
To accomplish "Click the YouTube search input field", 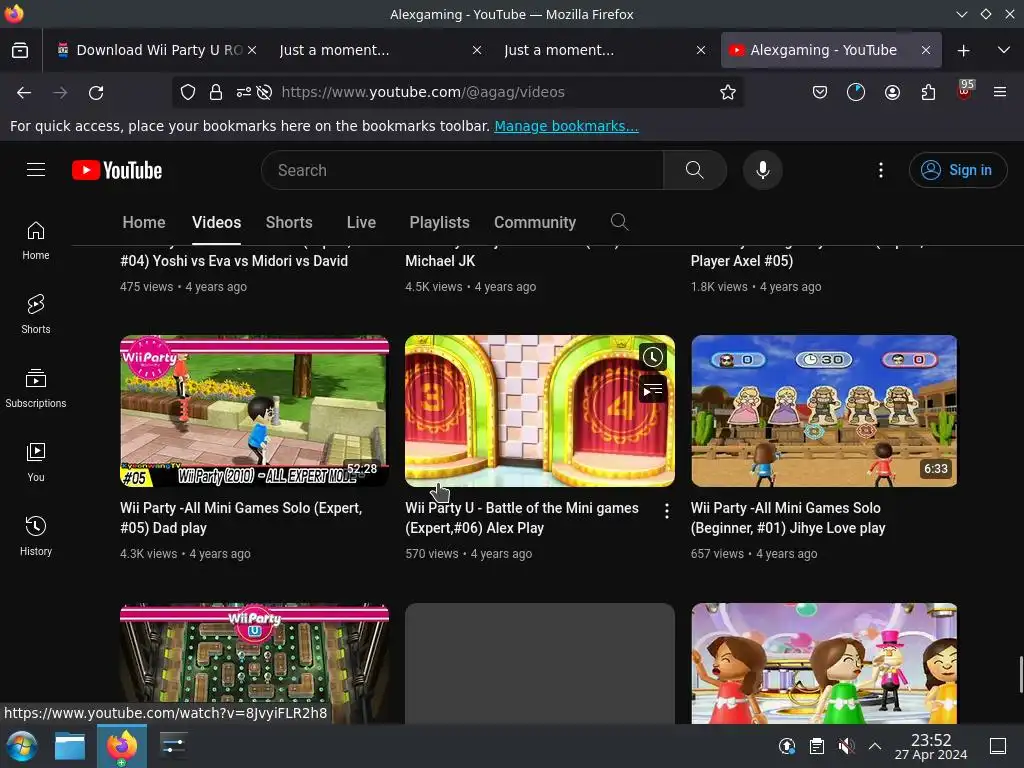I will pyautogui.click(x=462, y=170).
